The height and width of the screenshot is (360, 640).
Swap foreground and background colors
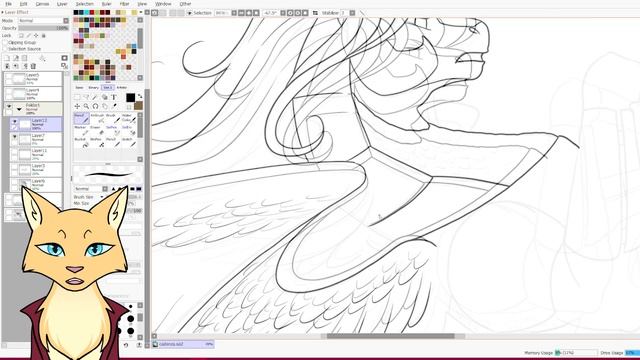[x=140, y=96]
